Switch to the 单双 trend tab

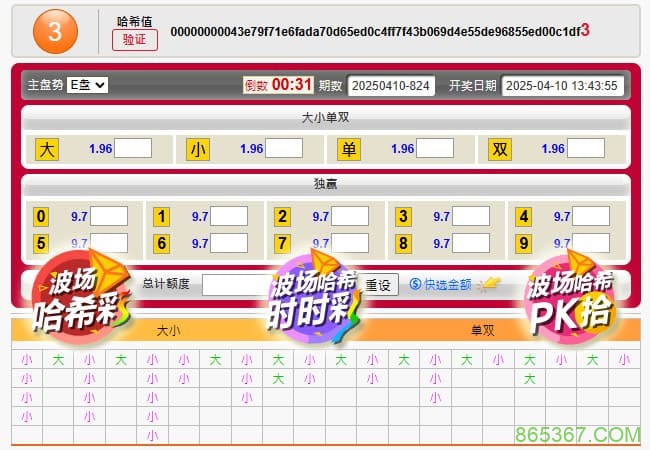483,330
